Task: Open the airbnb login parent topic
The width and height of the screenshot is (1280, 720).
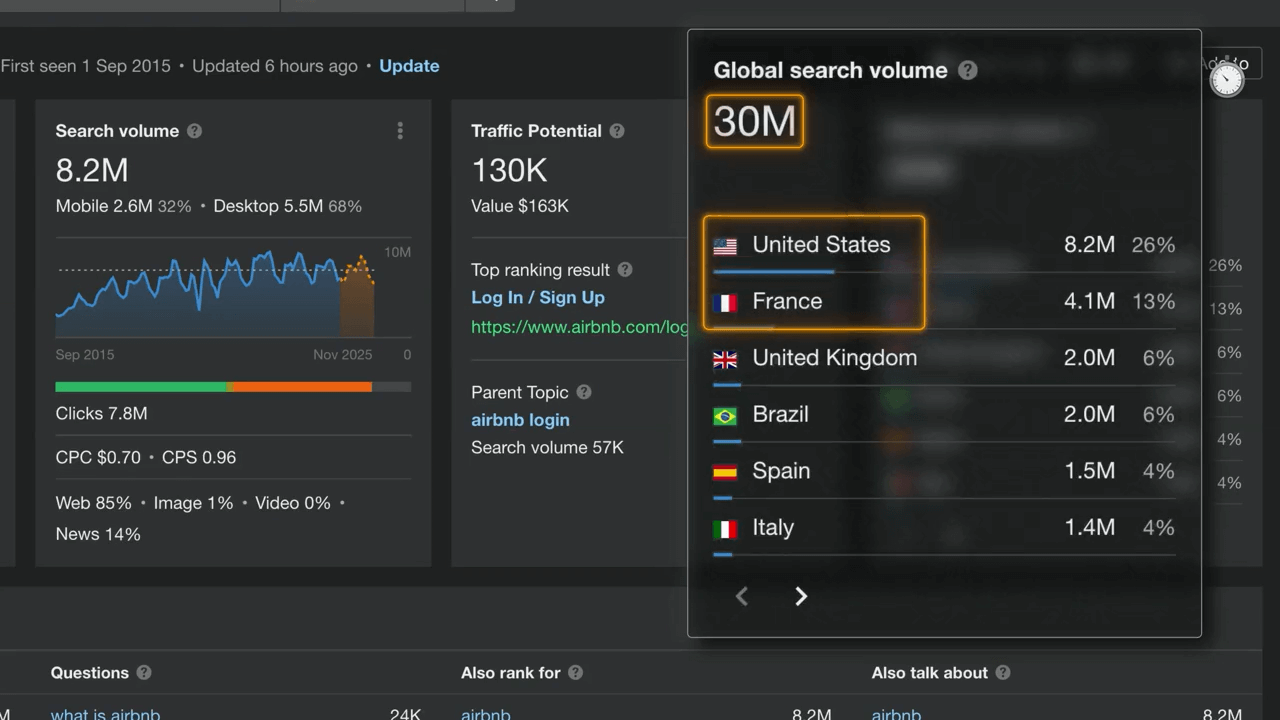Action: [x=520, y=420]
